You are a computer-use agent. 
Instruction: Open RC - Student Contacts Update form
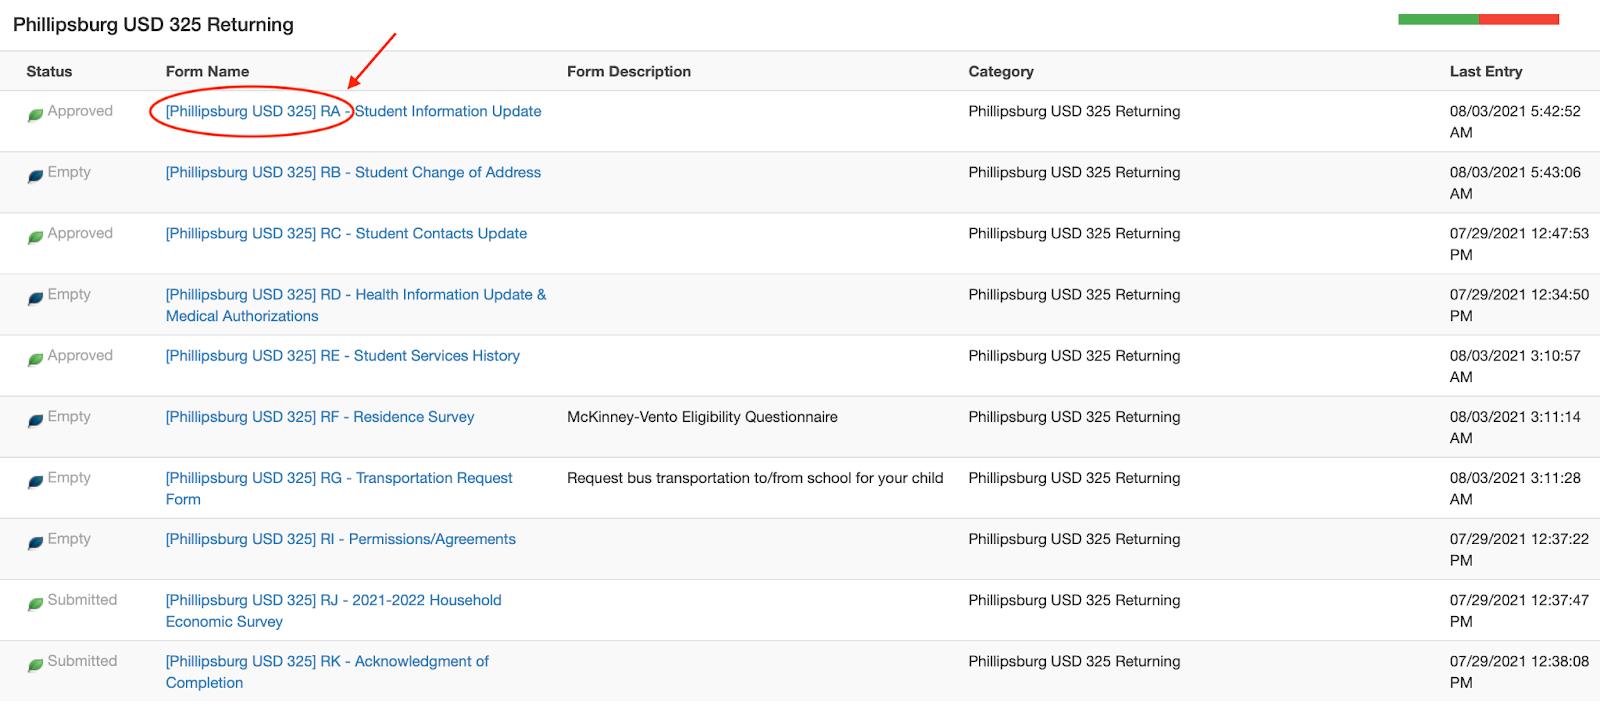pyautogui.click(x=346, y=233)
